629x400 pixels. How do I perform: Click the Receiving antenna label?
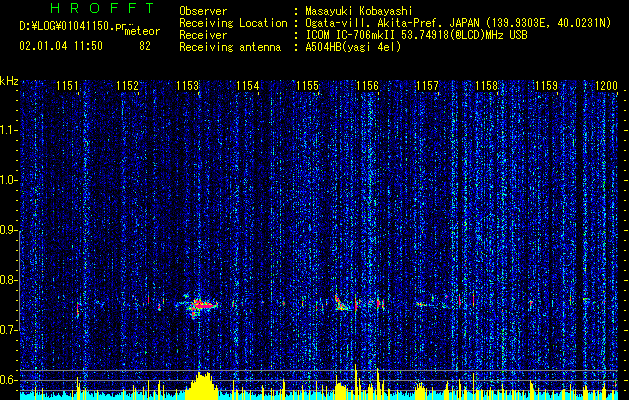pos(230,47)
